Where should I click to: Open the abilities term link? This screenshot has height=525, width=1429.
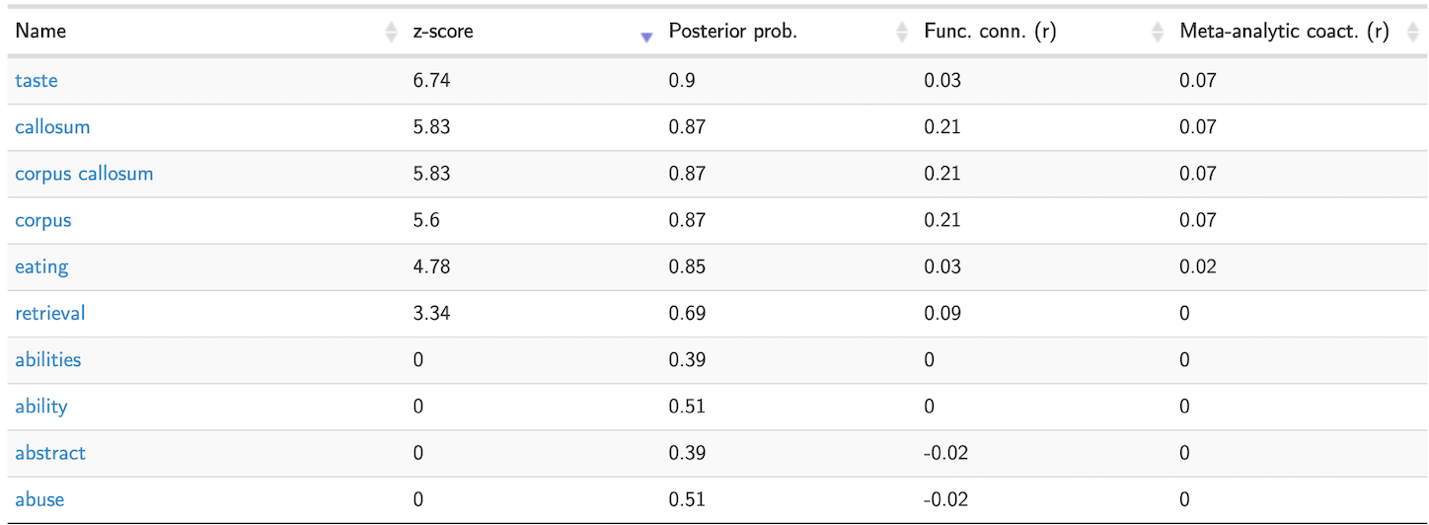[48, 359]
